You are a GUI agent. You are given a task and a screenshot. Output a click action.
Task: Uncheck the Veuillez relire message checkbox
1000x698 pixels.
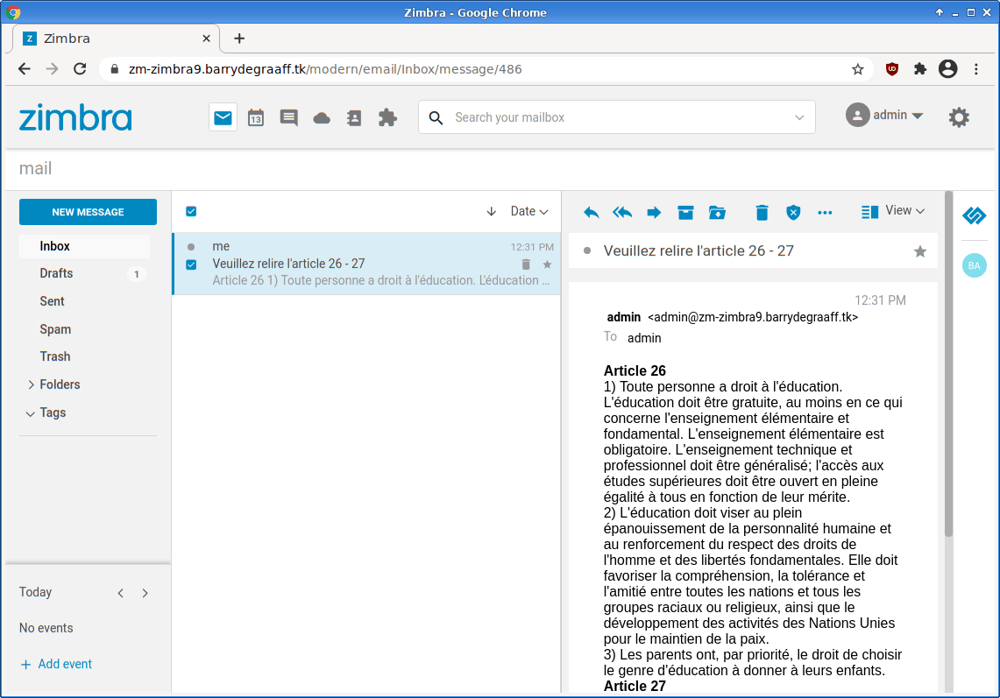point(191,265)
